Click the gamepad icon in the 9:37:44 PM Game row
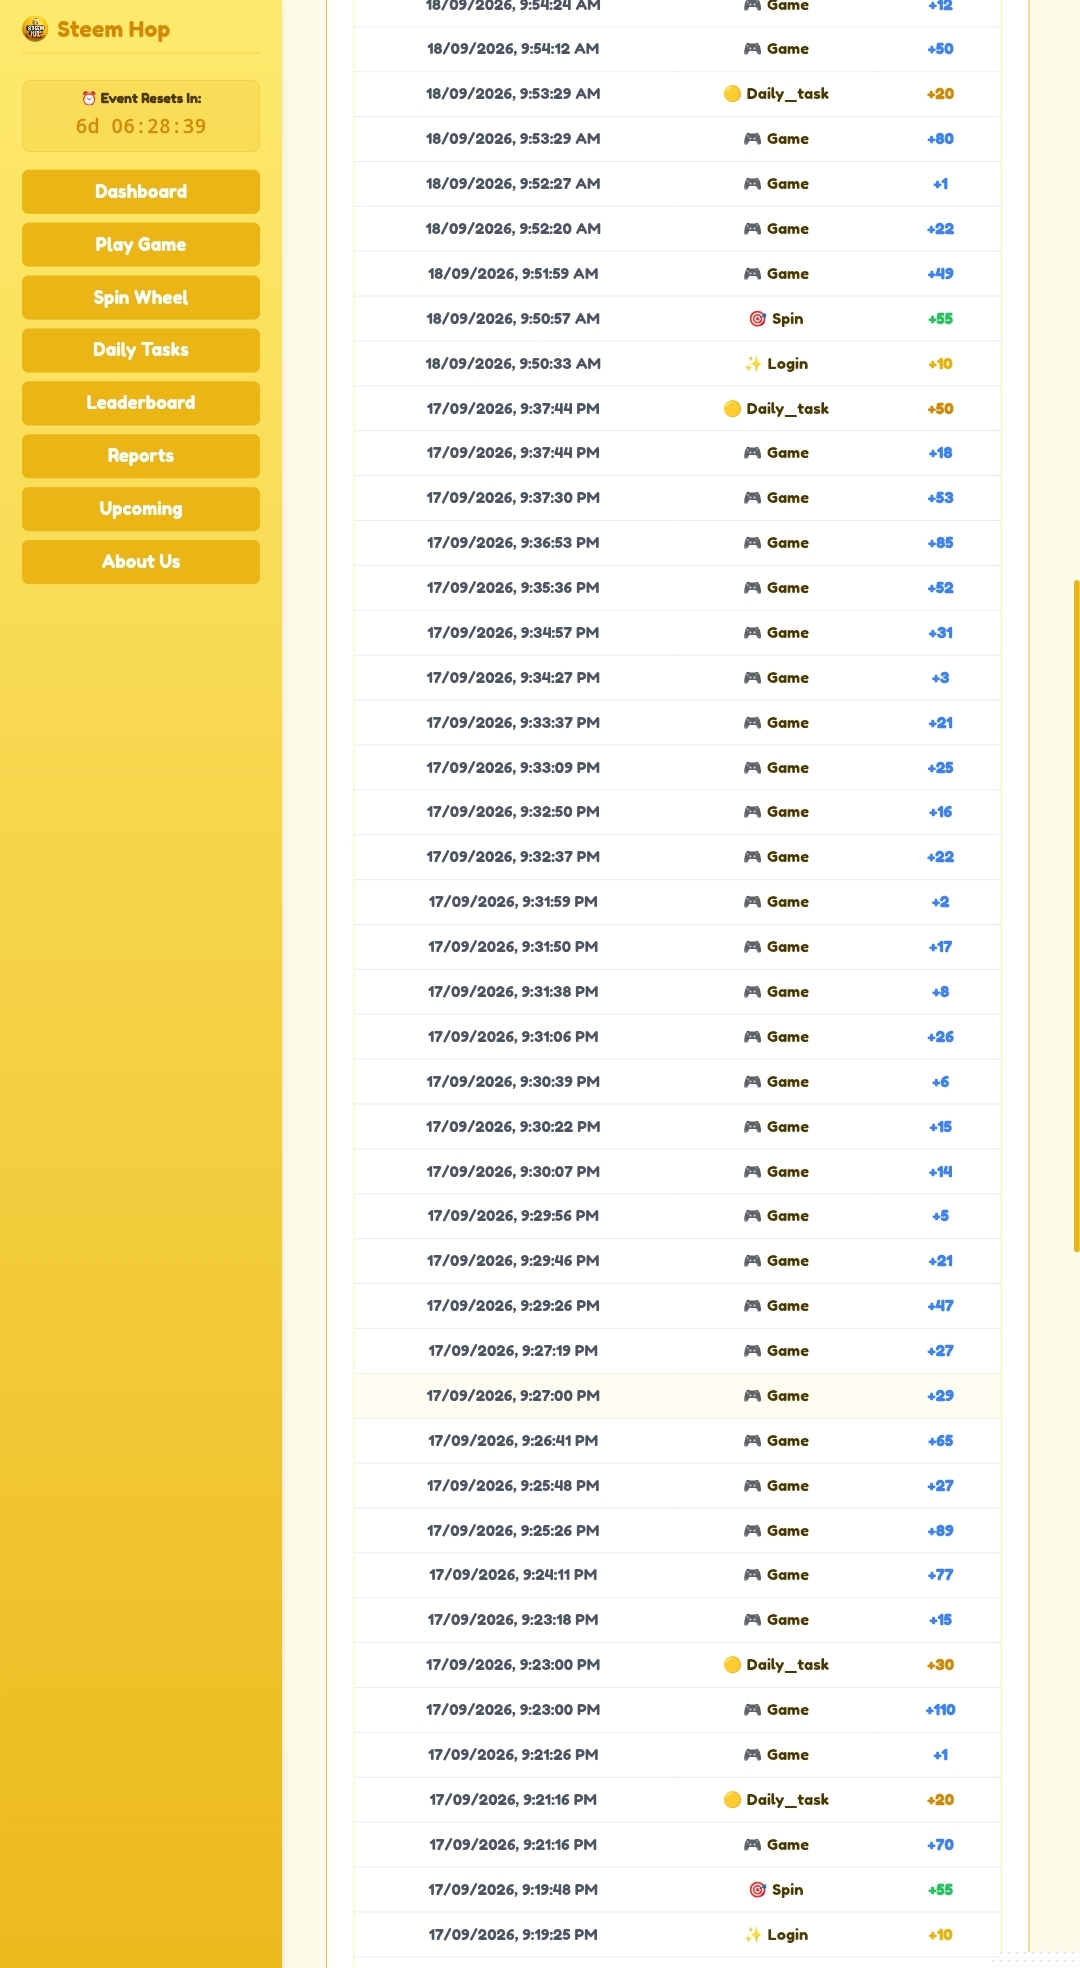The image size is (1080, 1968). [752, 452]
